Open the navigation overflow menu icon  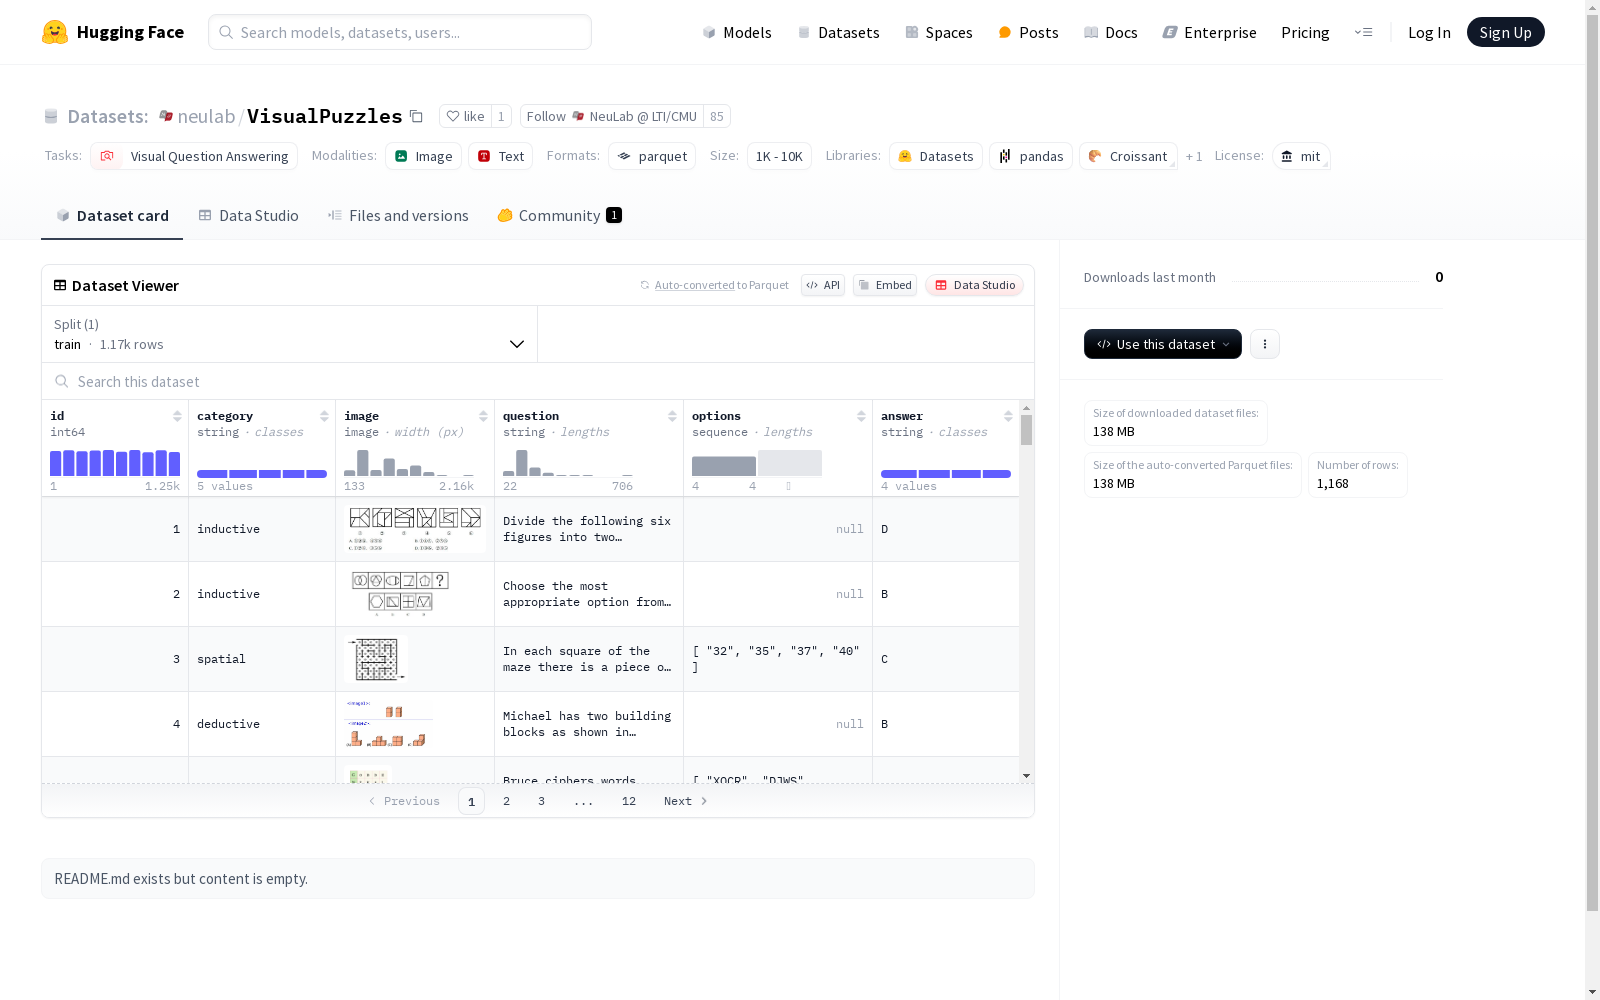point(1363,32)
